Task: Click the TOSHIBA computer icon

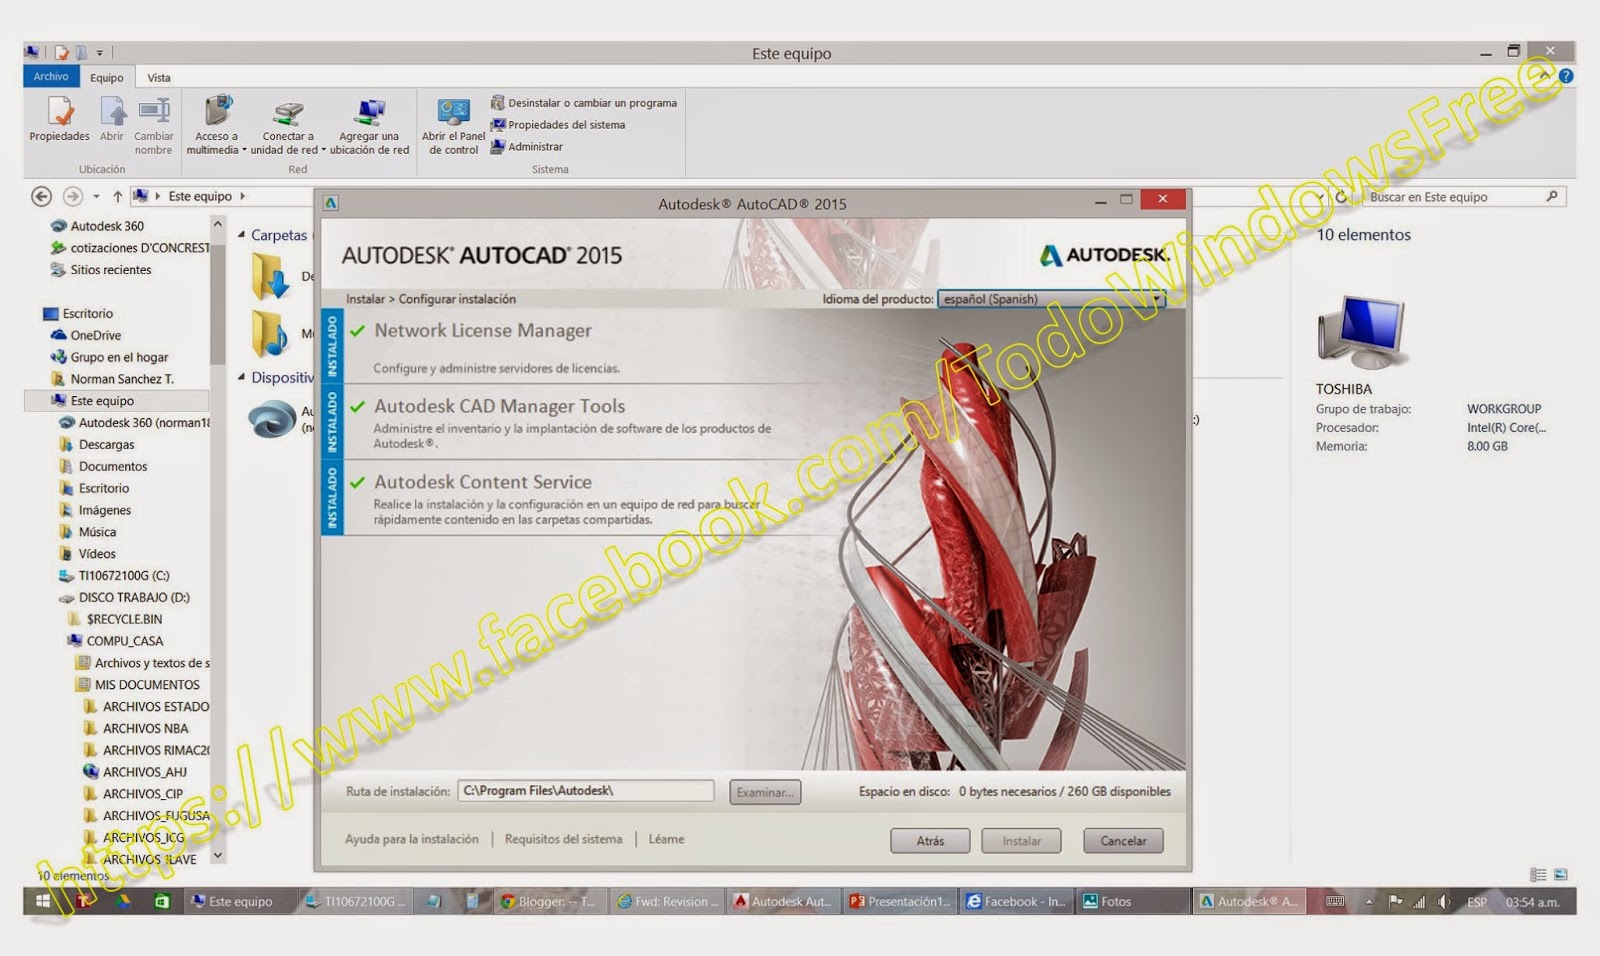Action: 1361,333
